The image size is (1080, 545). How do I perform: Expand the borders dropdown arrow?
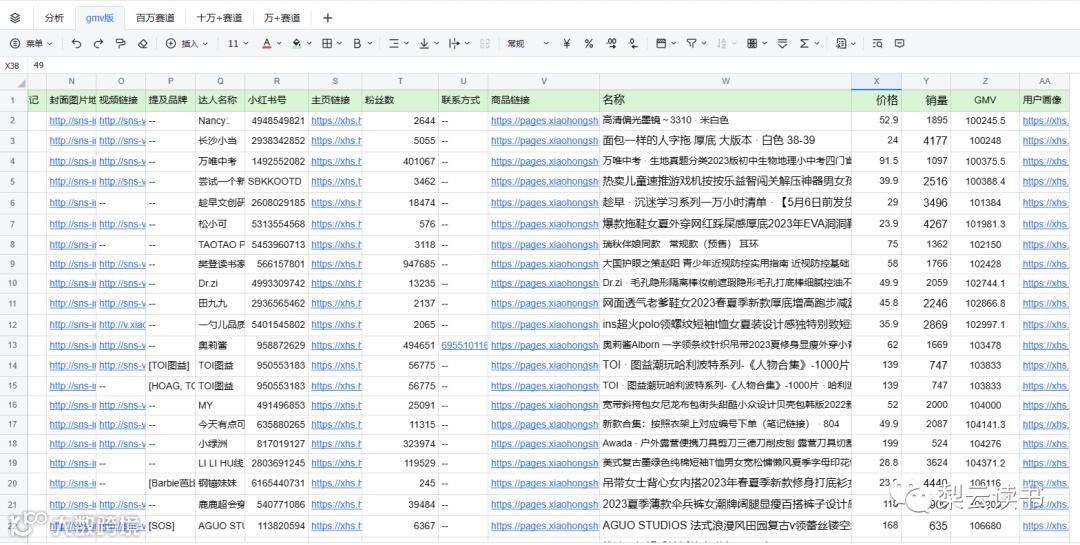340,43
